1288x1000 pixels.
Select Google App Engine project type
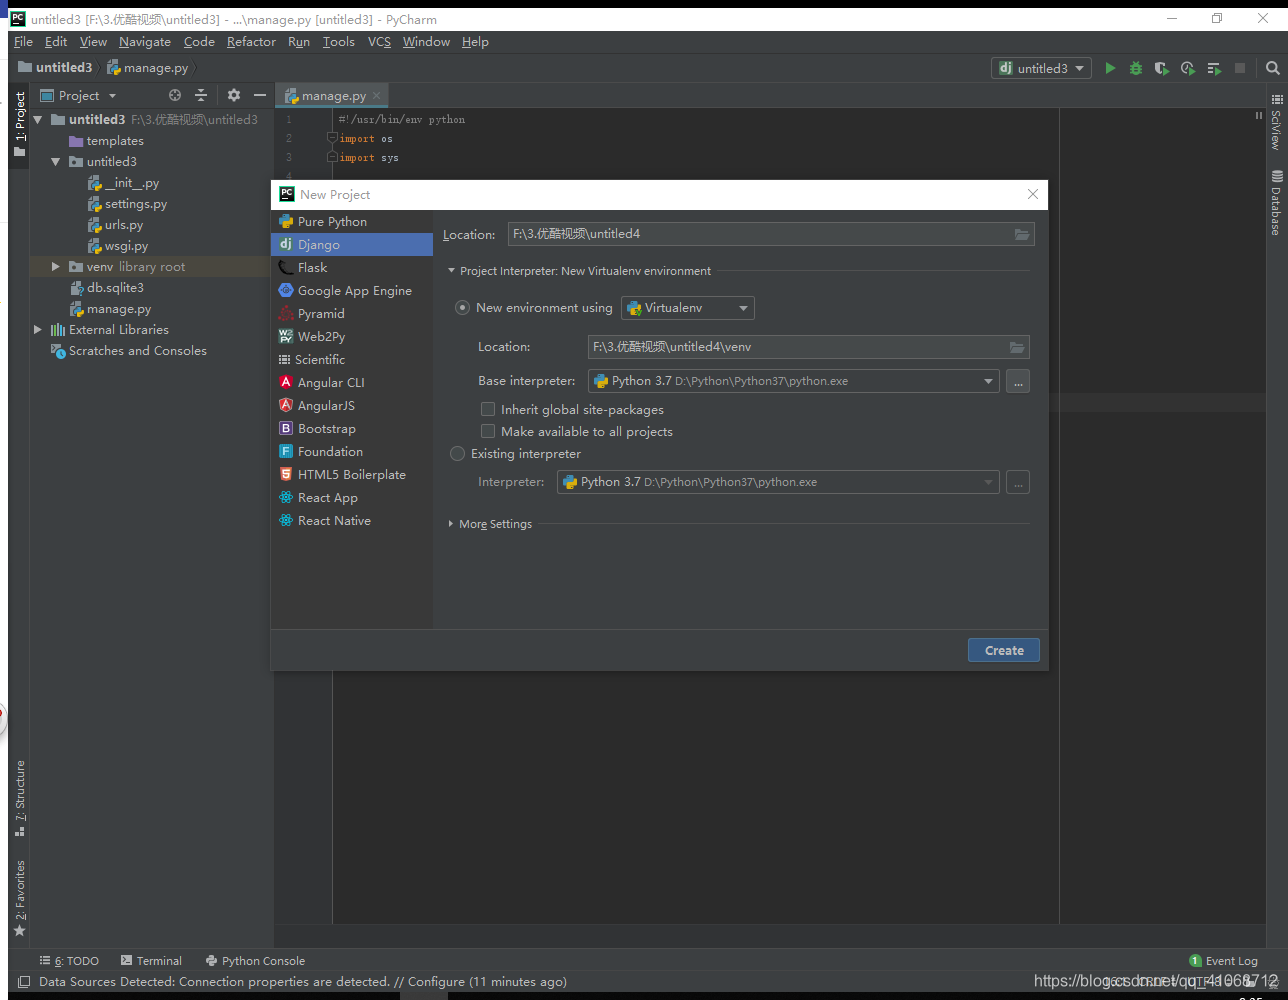click(352, 290)
